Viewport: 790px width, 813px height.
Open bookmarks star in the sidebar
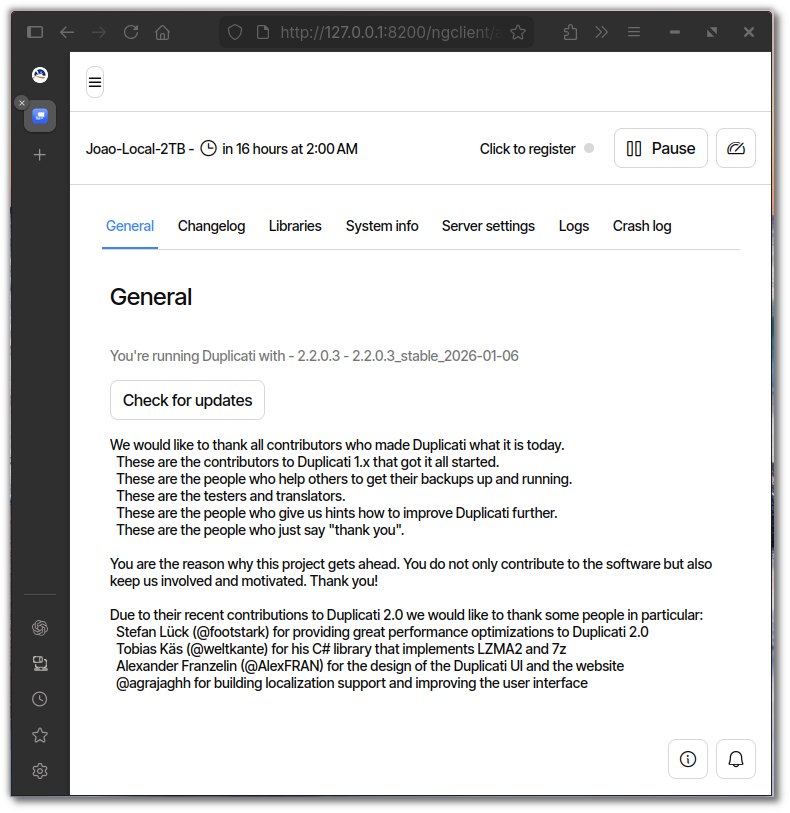point(40,735)
